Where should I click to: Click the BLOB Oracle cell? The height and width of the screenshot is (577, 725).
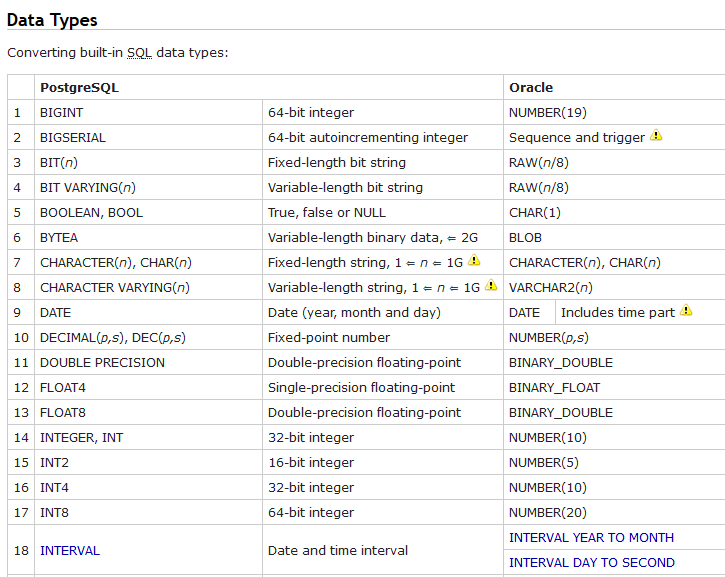[614, 237]
